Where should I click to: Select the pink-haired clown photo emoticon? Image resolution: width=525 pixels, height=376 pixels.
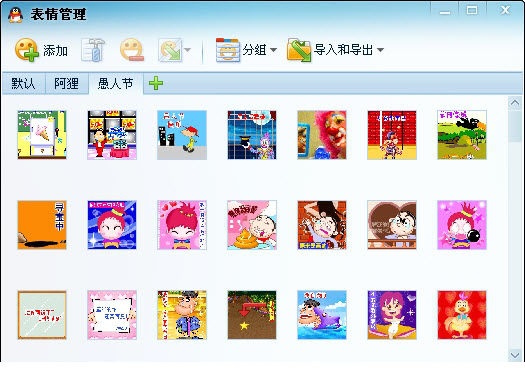[322, 135]
